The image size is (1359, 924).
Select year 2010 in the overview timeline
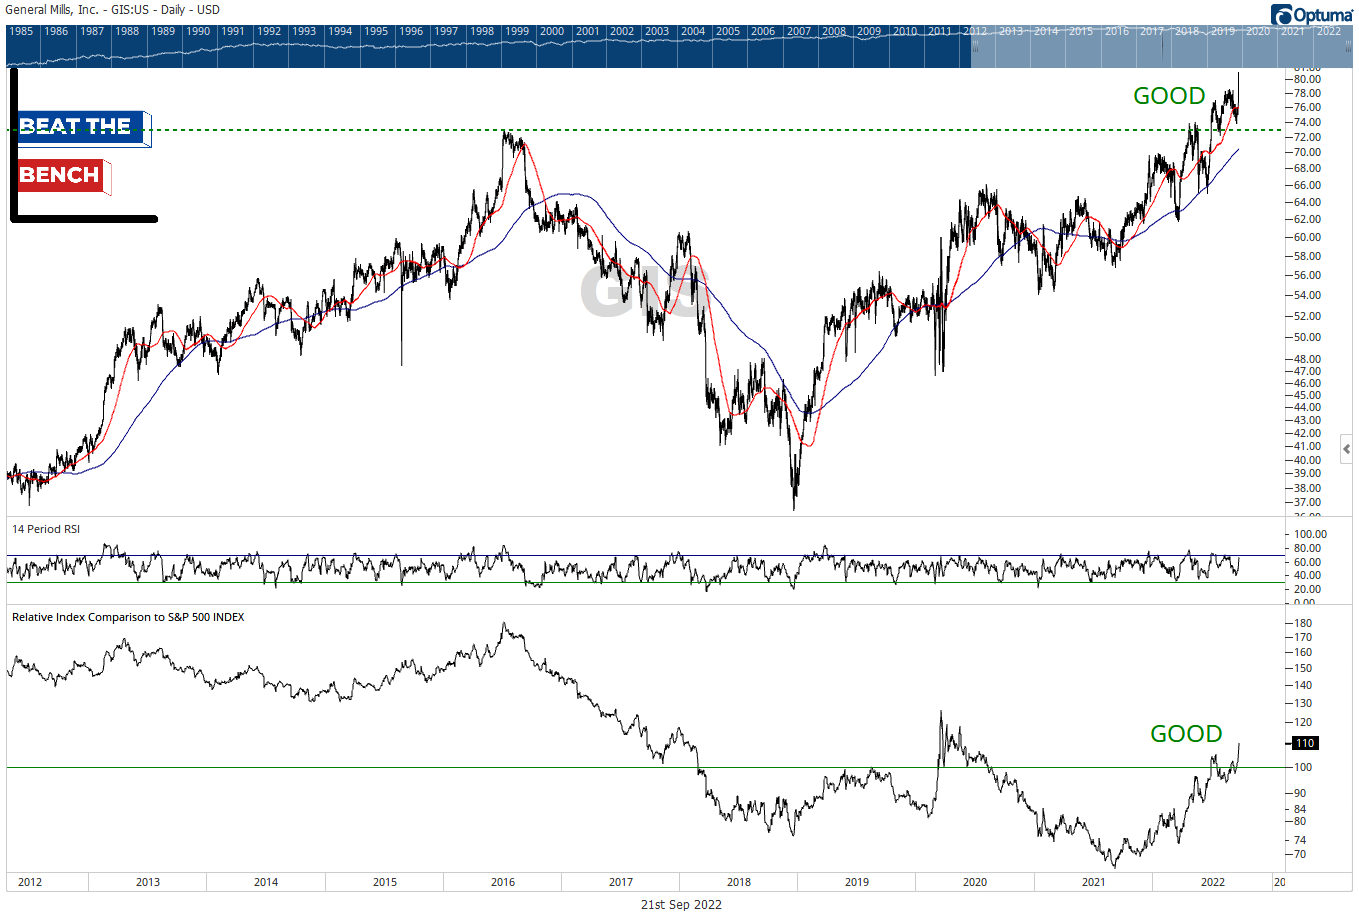(x=905, y=31)
